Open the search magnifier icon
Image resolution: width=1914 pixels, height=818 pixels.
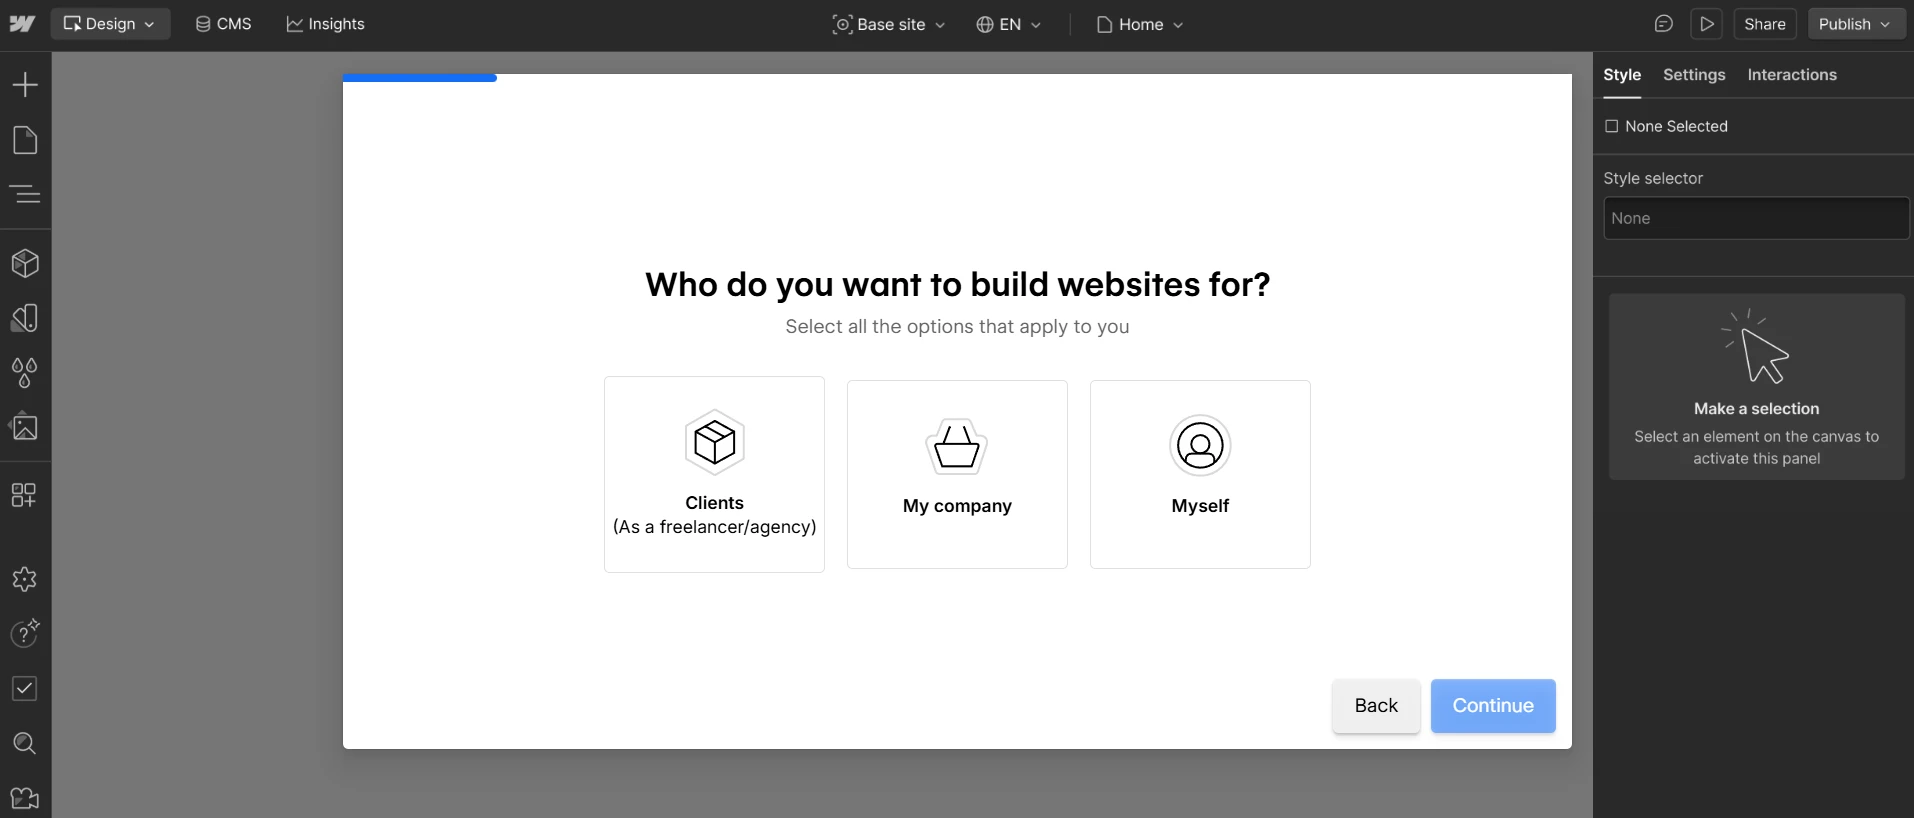25,743
